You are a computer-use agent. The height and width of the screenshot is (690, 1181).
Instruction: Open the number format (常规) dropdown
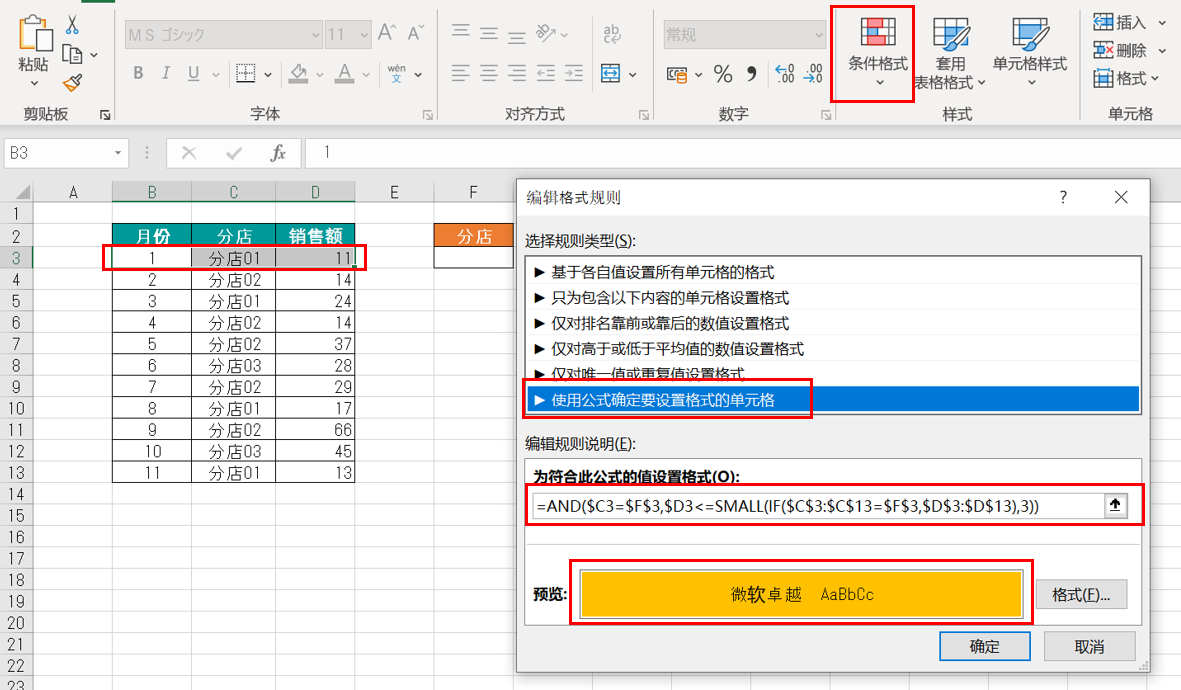818,35
